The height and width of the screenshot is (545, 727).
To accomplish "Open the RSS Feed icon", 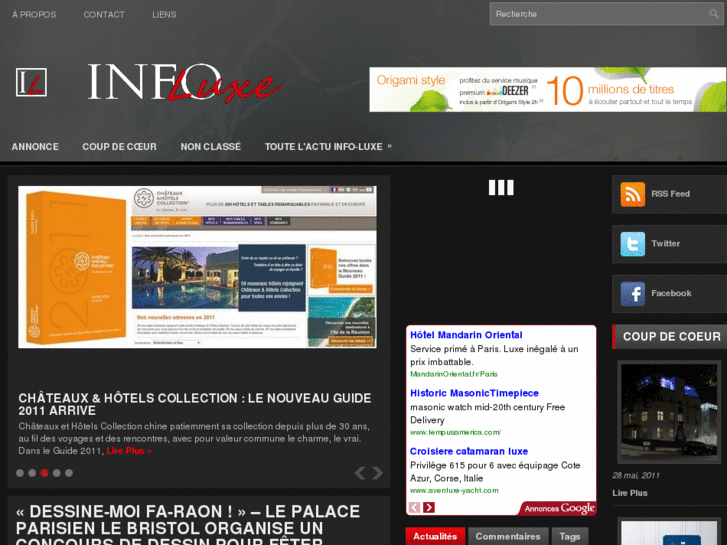I will 632,194.
